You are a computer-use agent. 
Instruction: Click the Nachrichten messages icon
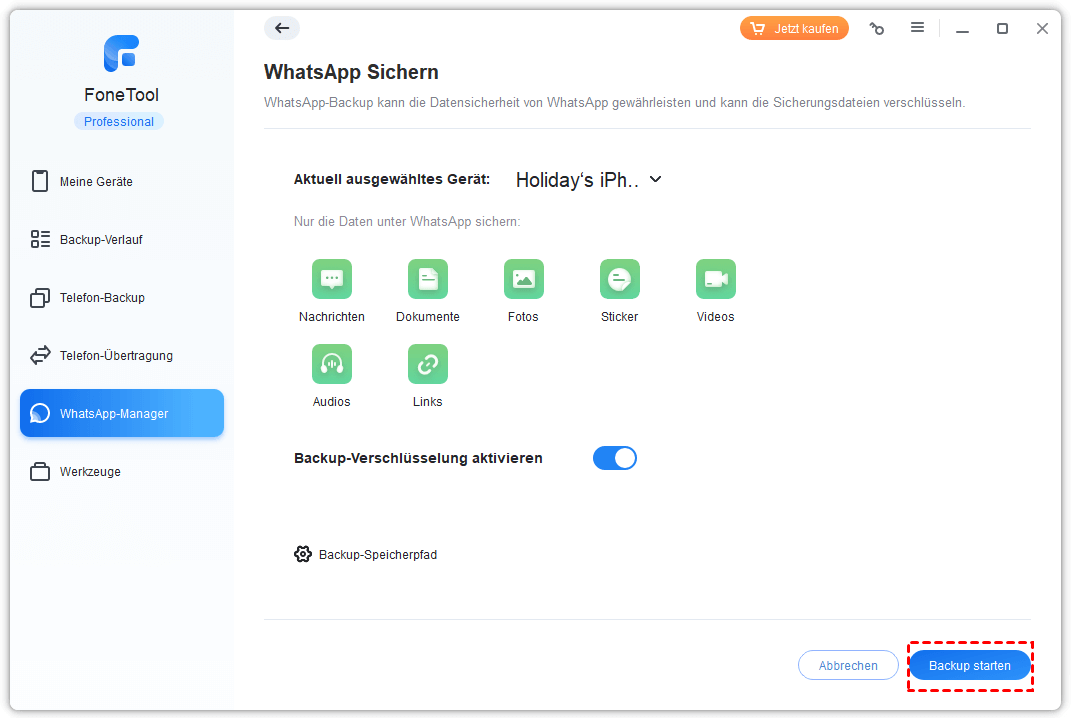tap(332, 280)
